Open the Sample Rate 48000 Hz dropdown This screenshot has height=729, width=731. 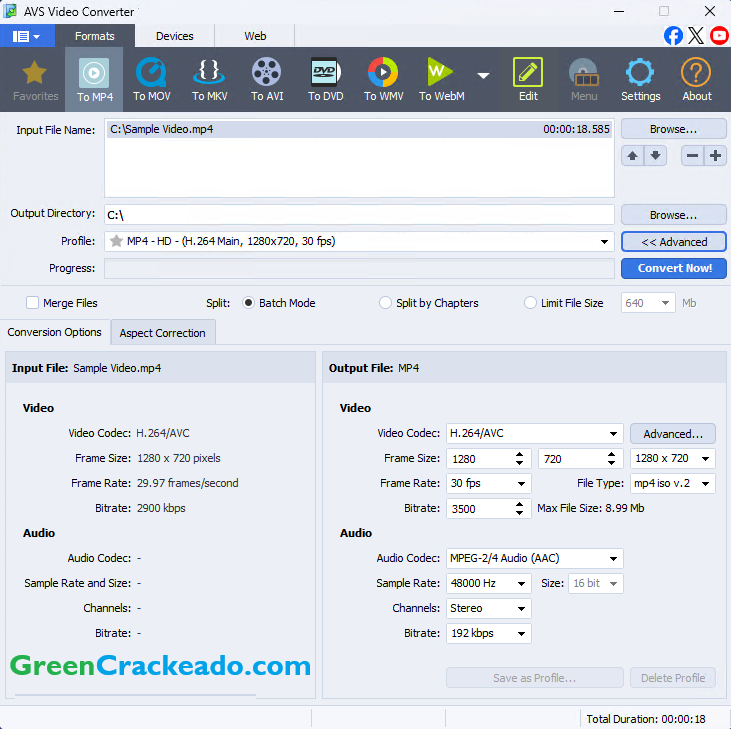click(x=521, y=584)
